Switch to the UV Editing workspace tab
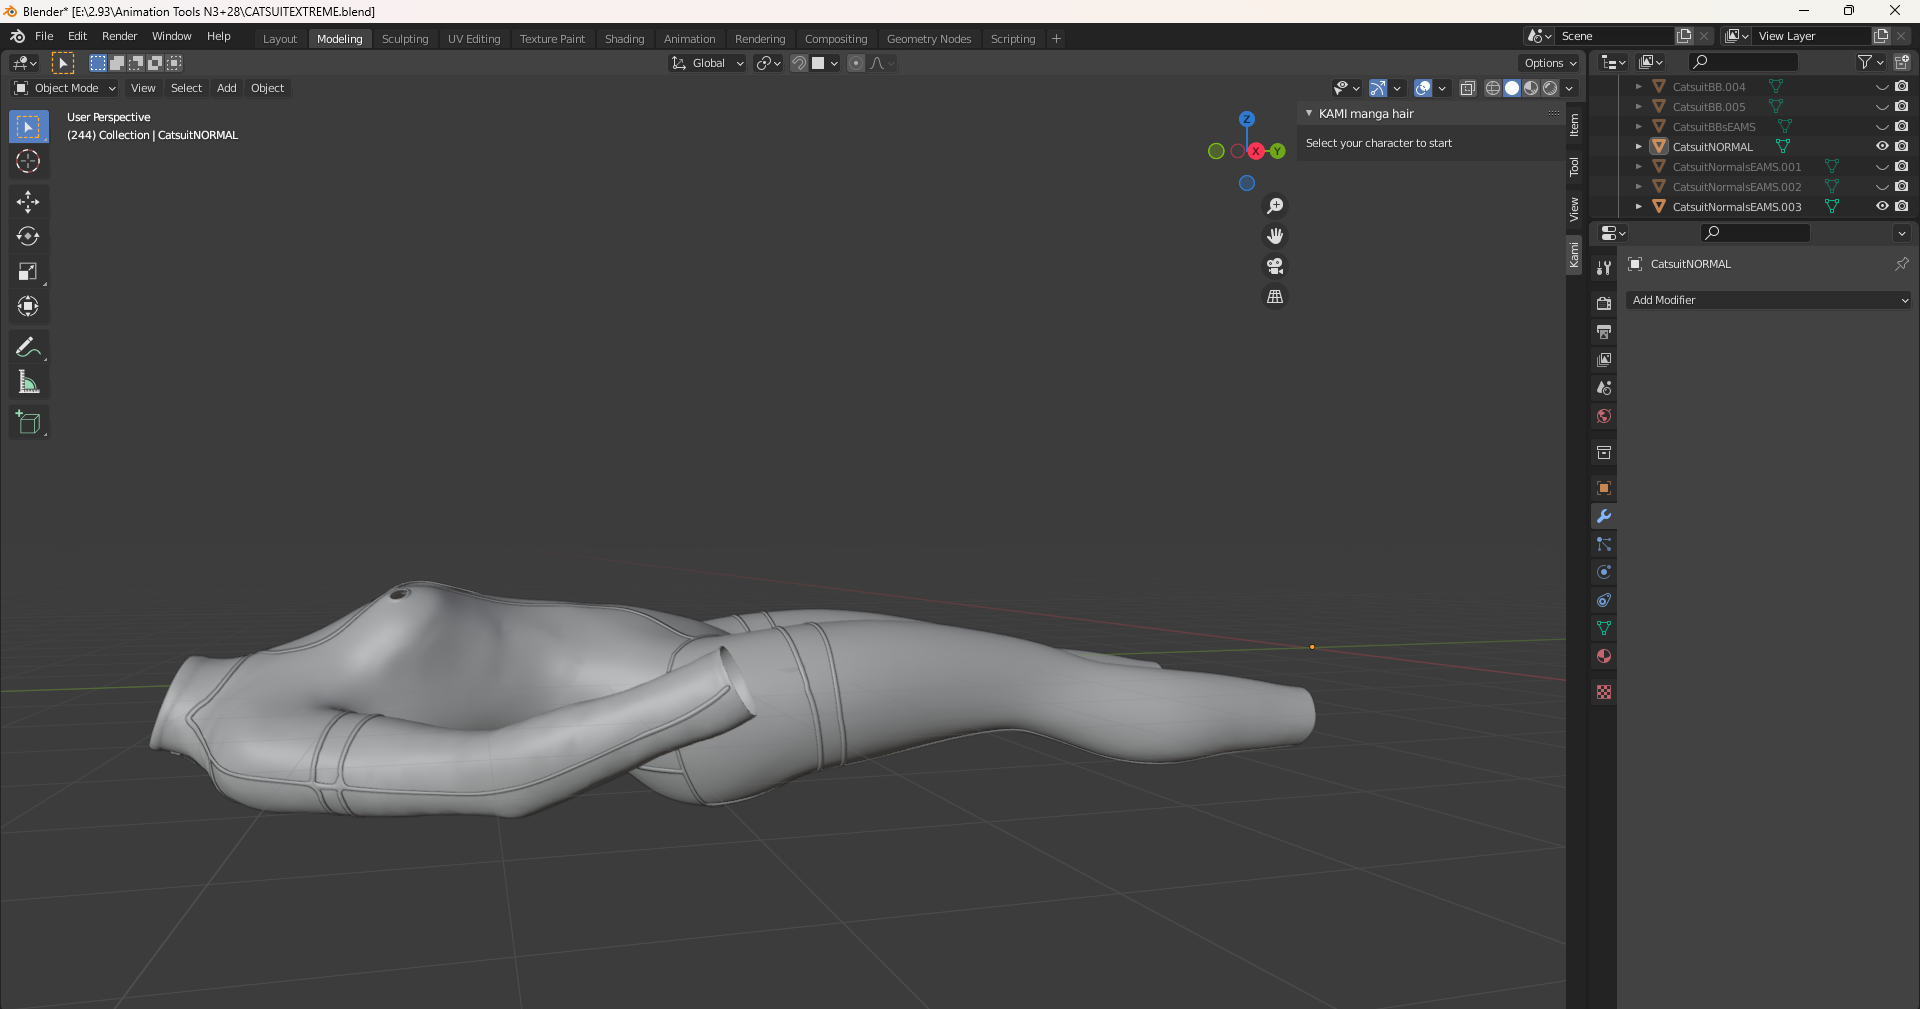The width and height of the screenshot is (1920, 1009). pyautogui.click(x=474, y=39)
